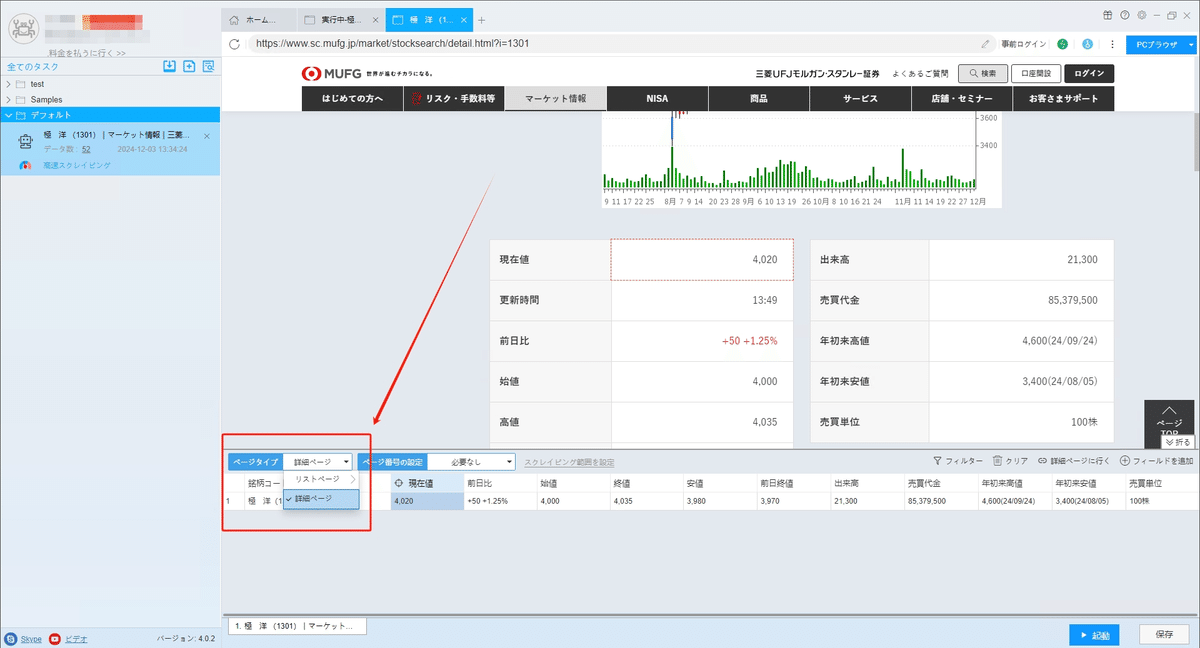Viewport: 1200px width, 648px height.
Task: Click the 検索 button on MUFG page
Action: (x=982, y=73)
